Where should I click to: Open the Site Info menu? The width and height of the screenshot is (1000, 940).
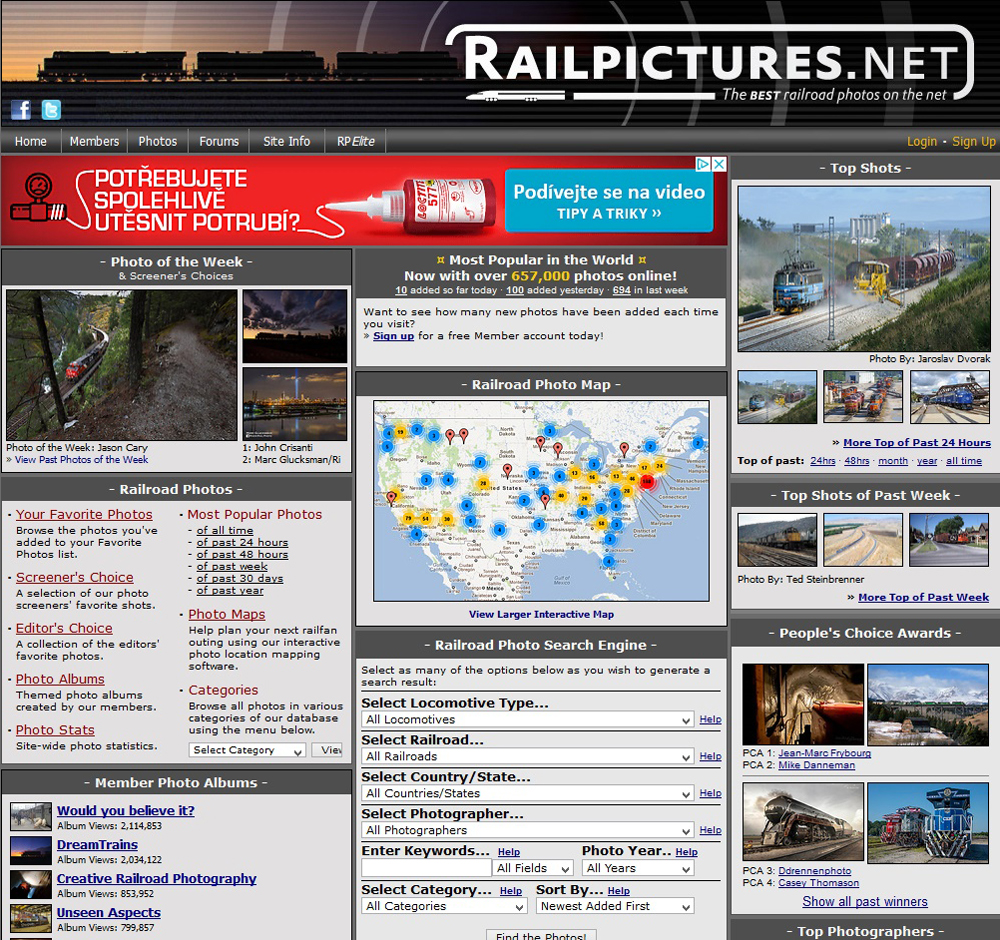286,141
